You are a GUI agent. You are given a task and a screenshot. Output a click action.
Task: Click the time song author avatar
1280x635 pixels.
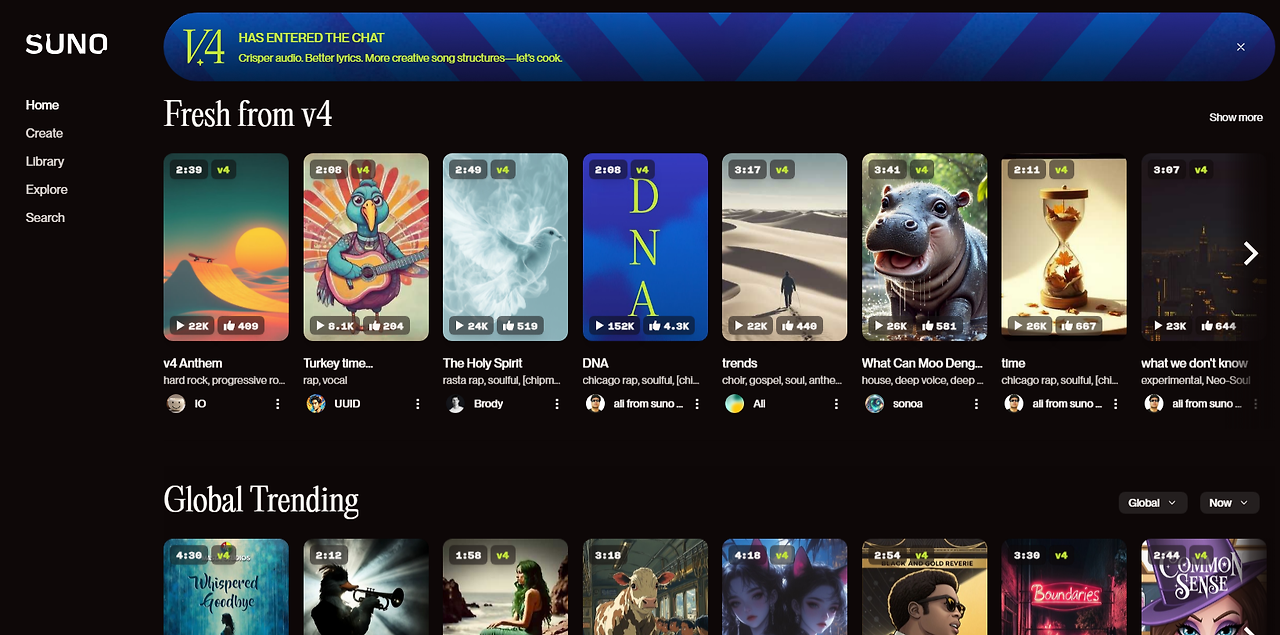[x=1014, y=404]
